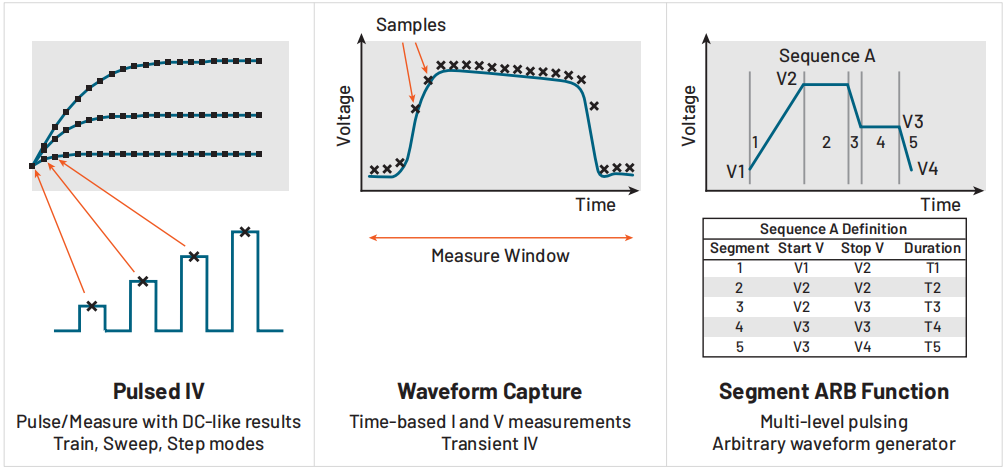The width and height of the screenshot is (1007, 469).
Task: Click the Time axis label under waveform capture
Action: tap(595, 204)
